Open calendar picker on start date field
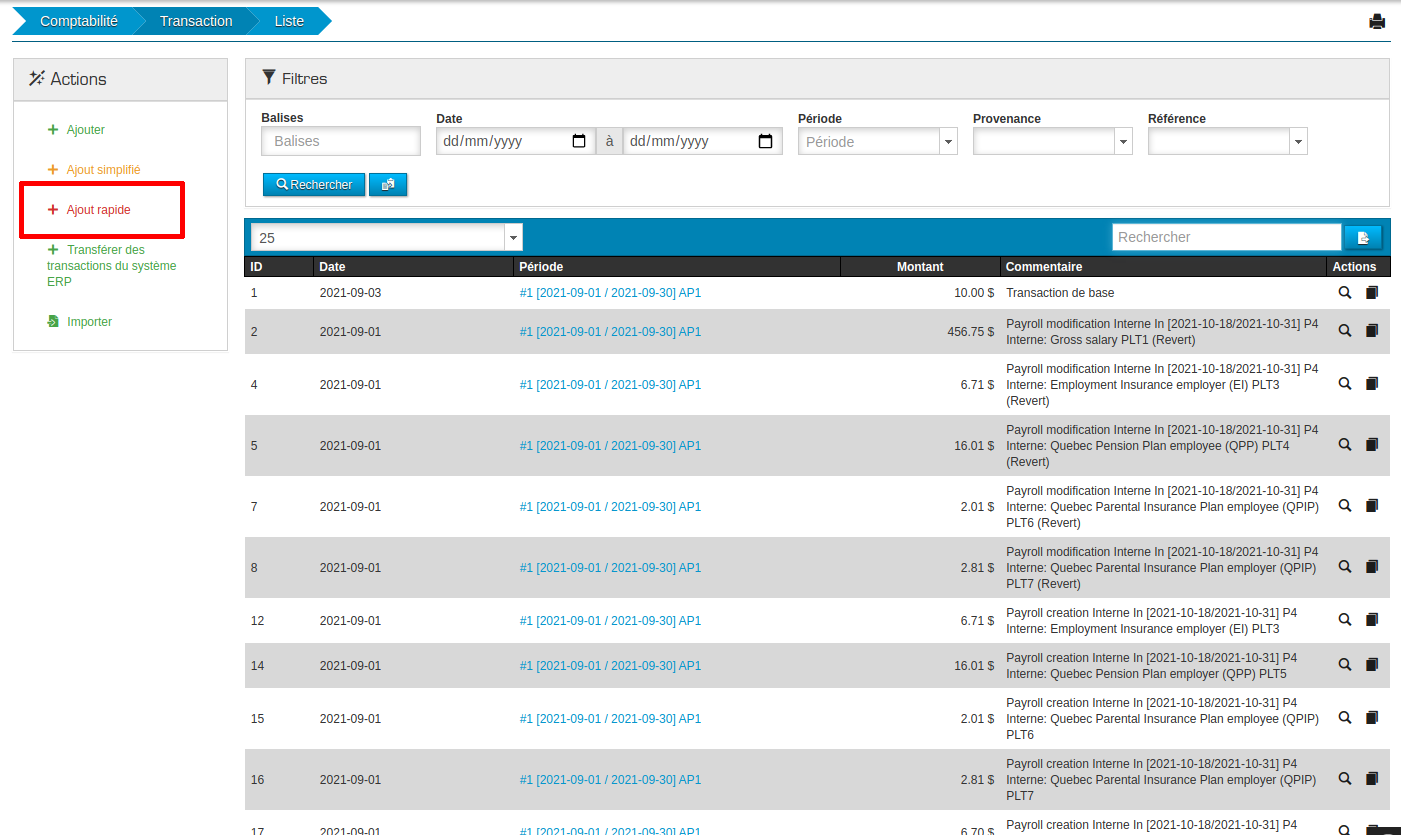Viewport: 1401px width, 835px height. tap(579, 141)
